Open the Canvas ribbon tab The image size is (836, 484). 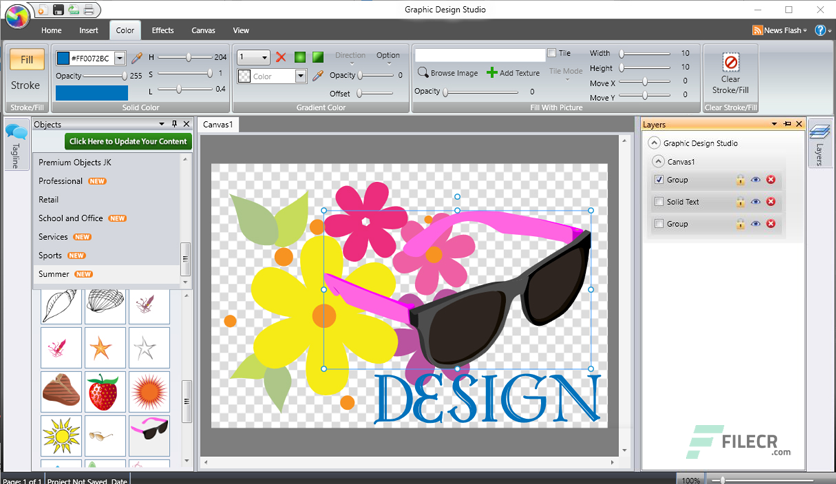pos(203,30)
